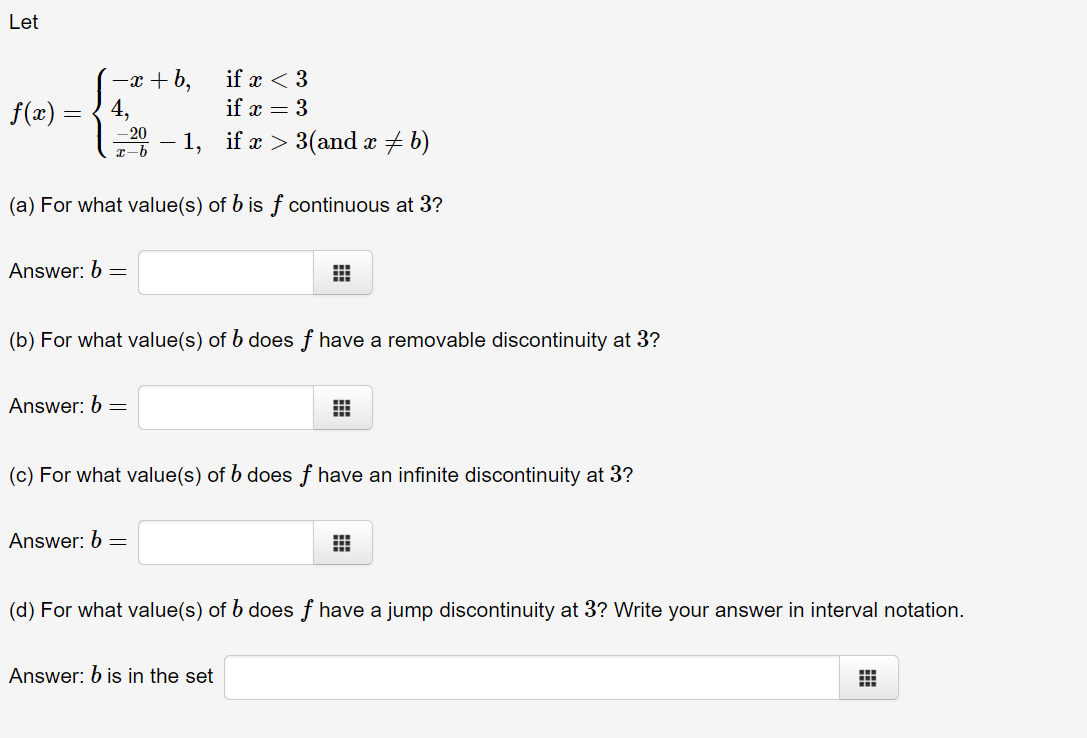Screen dimensions: 1087x738
Task: Click the interval notation answer field for part (d)
Action: point(530,677)
